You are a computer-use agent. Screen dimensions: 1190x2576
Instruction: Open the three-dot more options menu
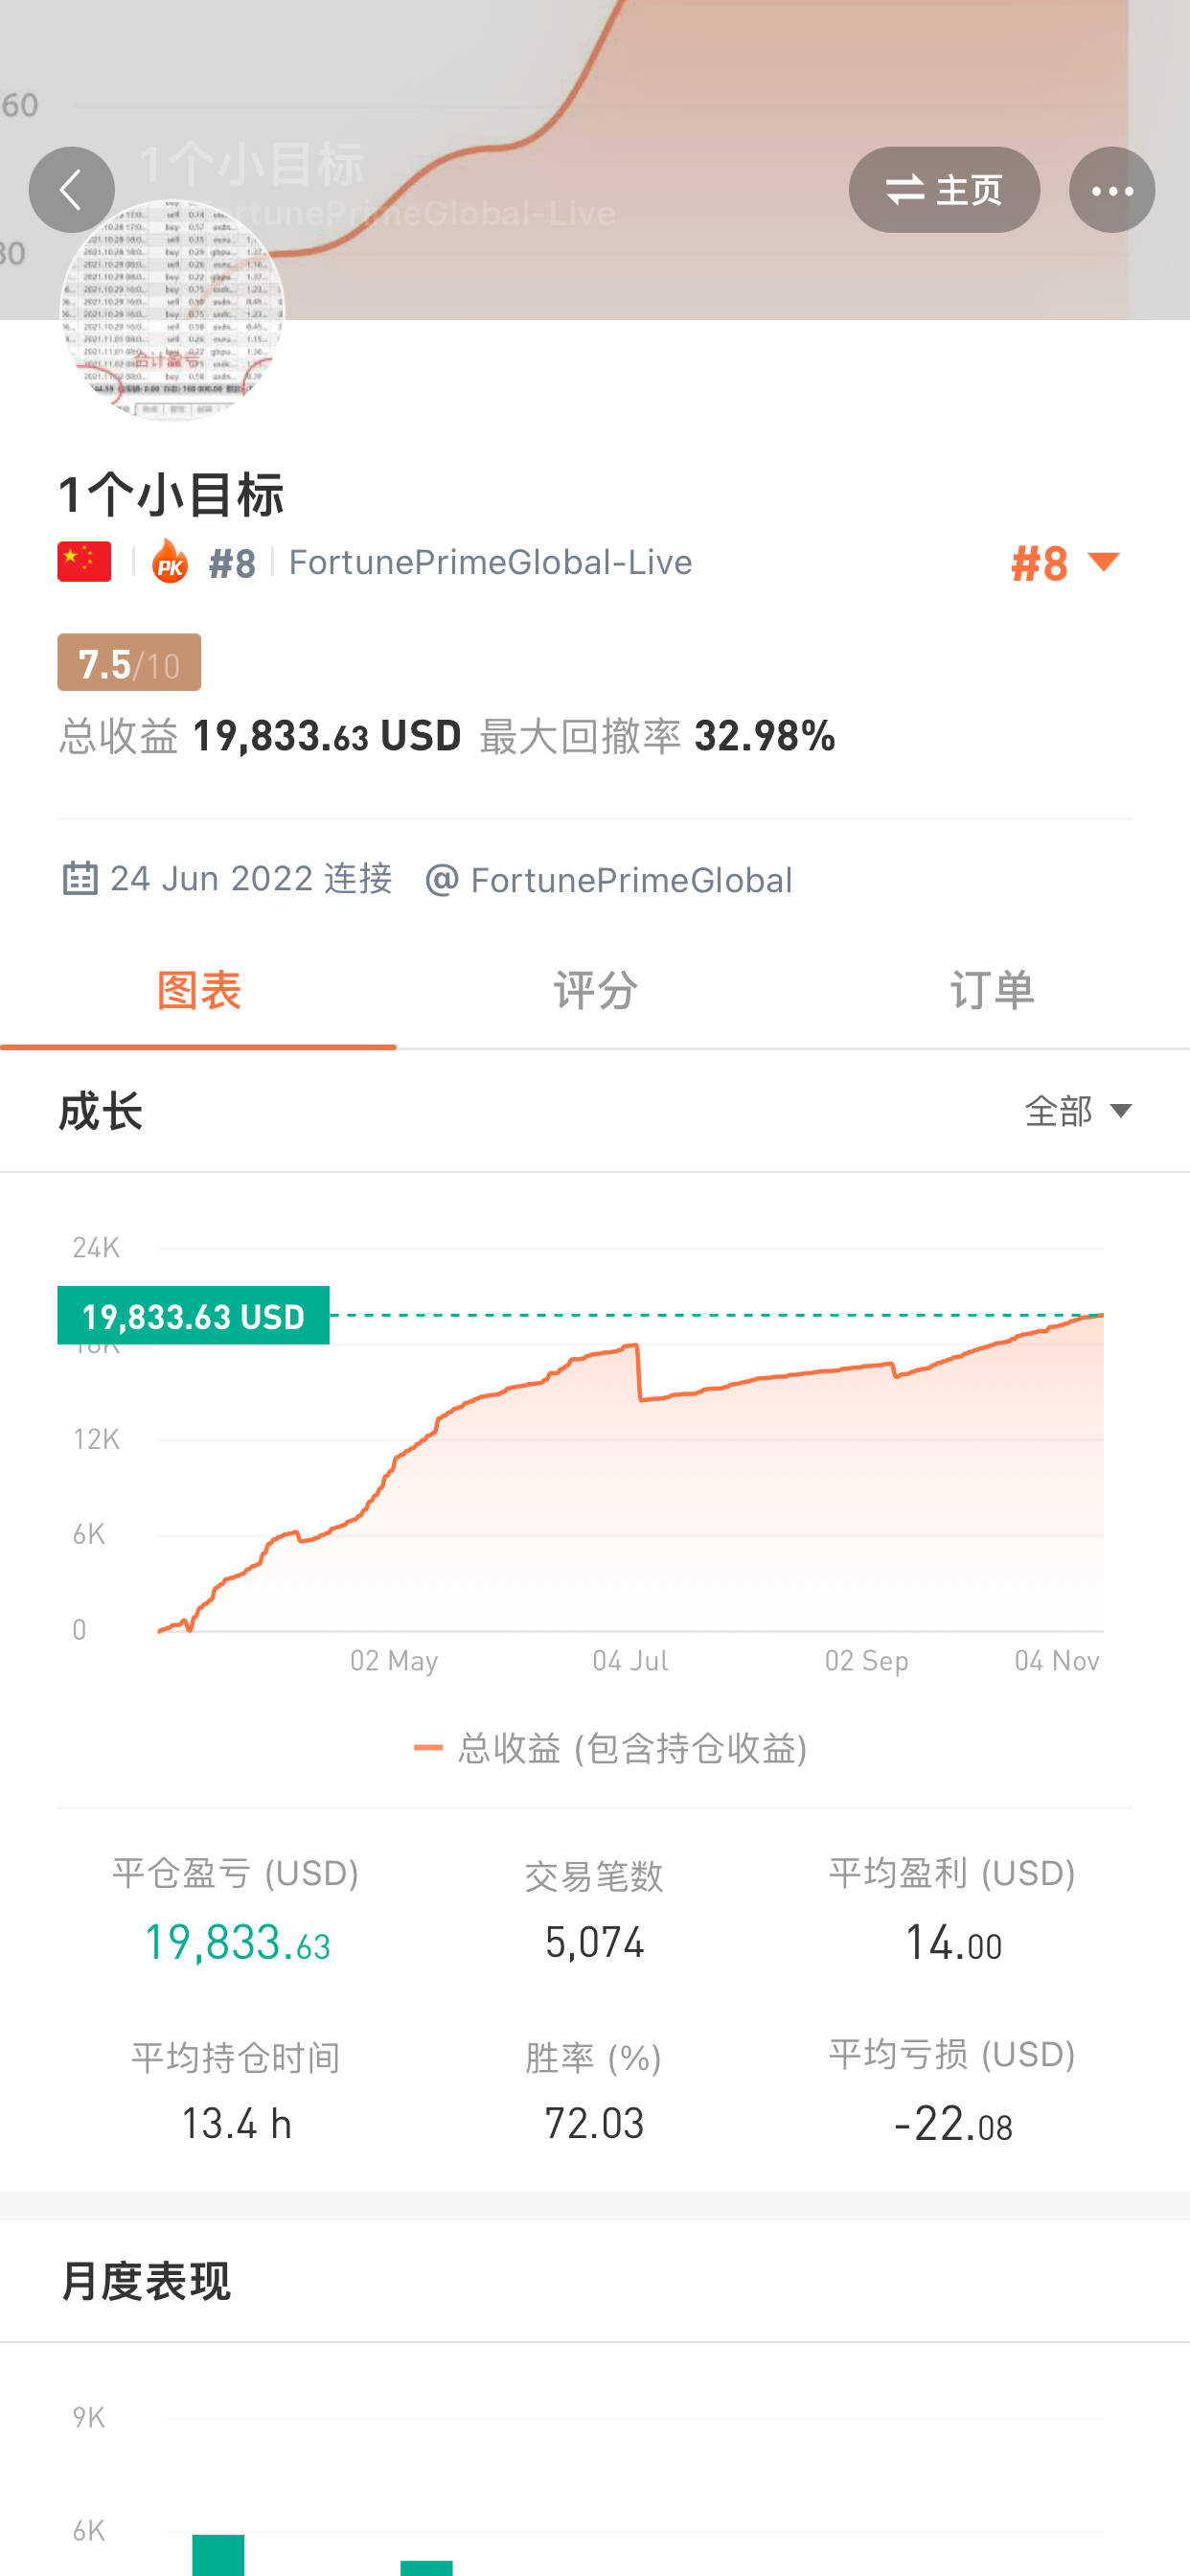tap(1111, 190)
